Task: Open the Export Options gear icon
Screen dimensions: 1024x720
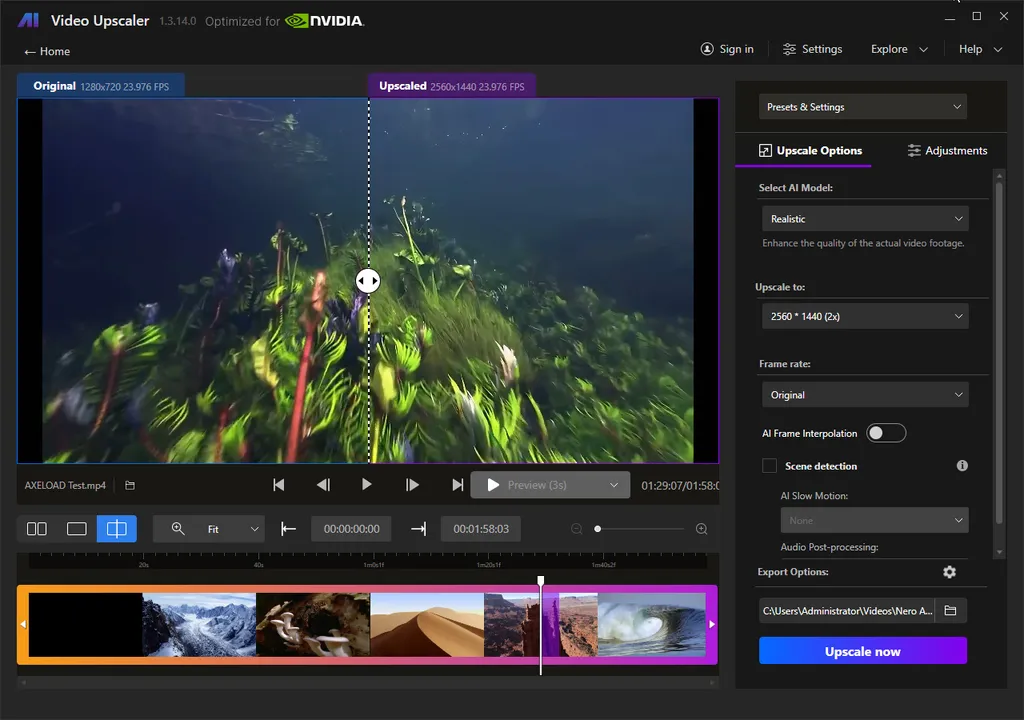Action: point(949,572)
